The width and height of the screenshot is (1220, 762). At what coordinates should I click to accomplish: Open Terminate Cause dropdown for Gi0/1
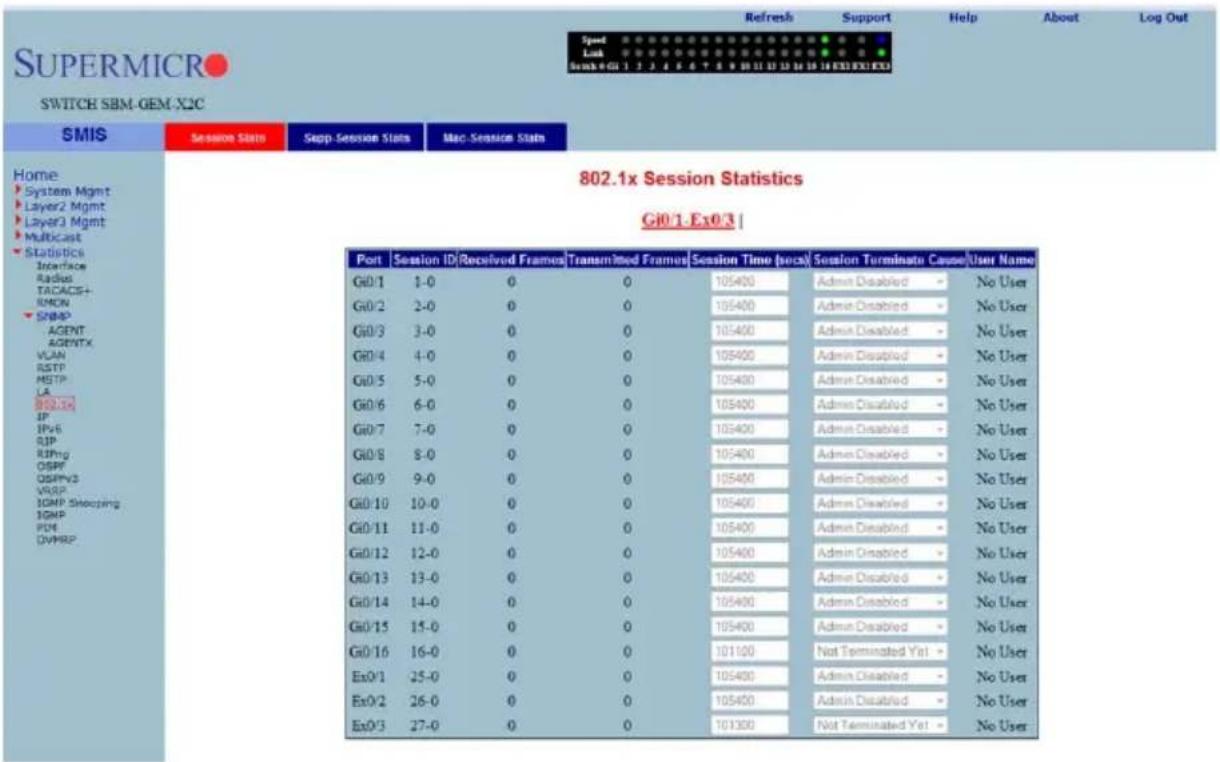[879, 282]
